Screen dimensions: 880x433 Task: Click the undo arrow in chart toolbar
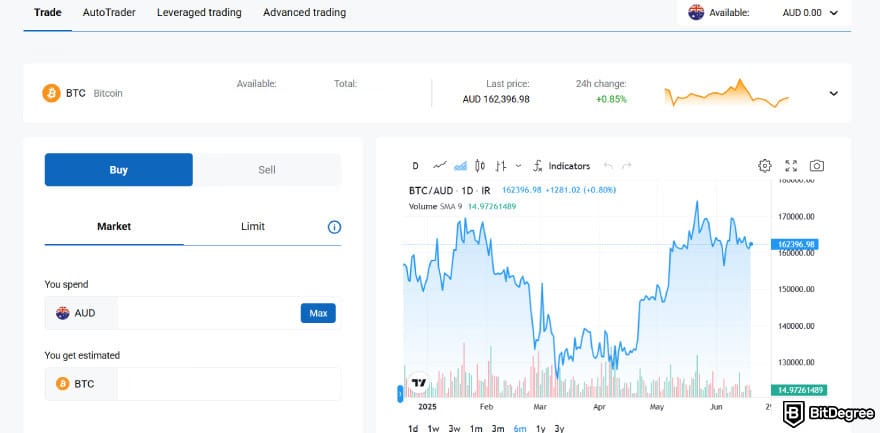pyautogui.click(x=608, y=166)
